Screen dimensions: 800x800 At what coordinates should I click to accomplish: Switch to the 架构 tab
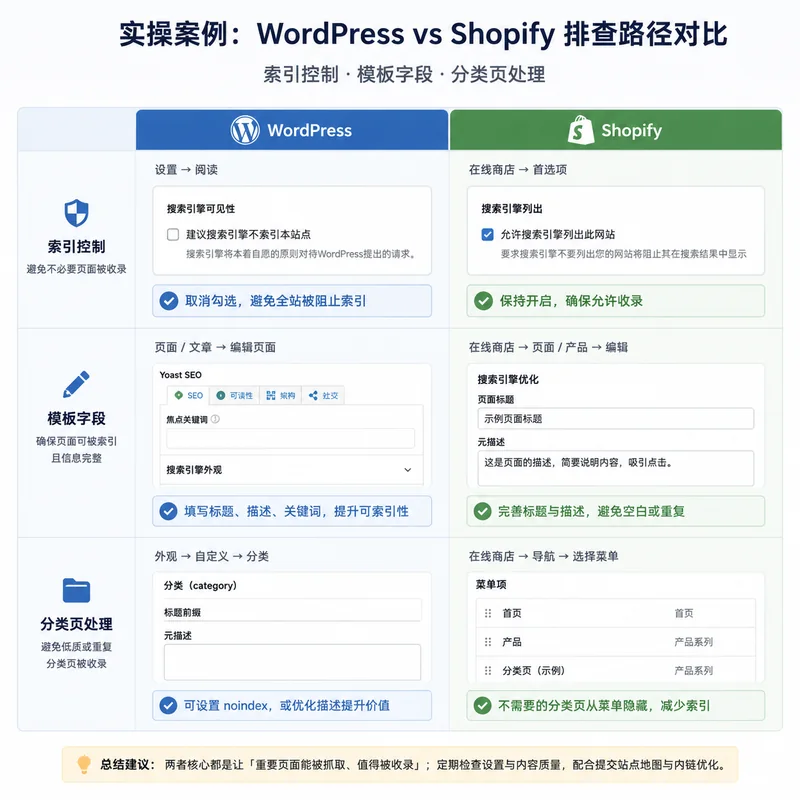(x=281, y=395)
